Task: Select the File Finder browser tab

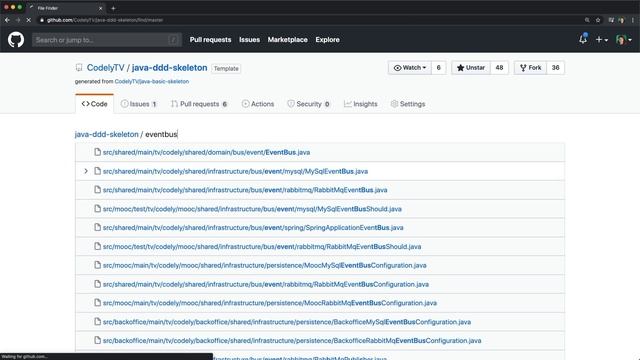Action: 66,8
